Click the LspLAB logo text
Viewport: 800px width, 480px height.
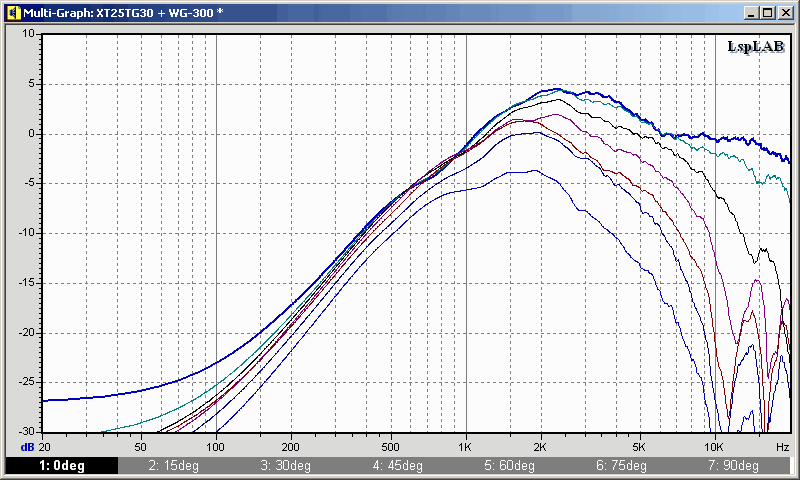point(756,47)
